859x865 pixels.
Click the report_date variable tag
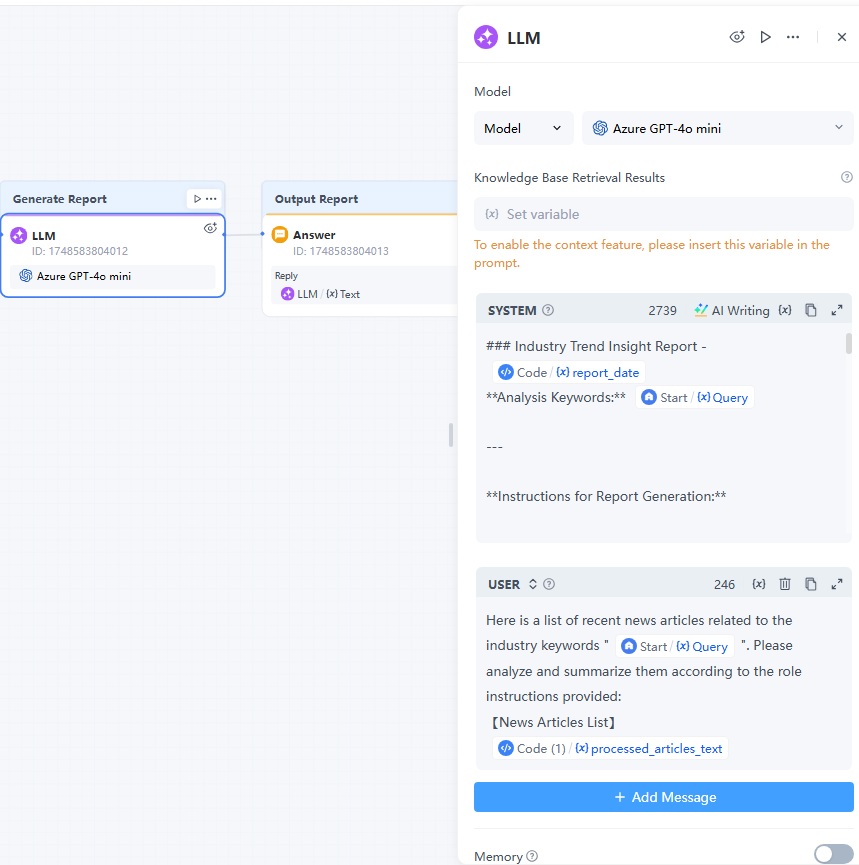569,372
